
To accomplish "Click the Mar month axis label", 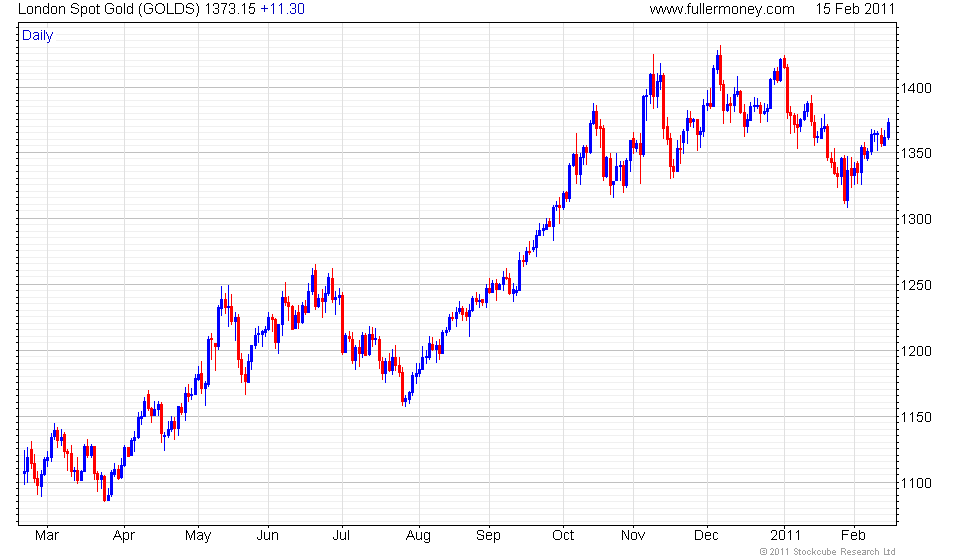I will point(47,536).
